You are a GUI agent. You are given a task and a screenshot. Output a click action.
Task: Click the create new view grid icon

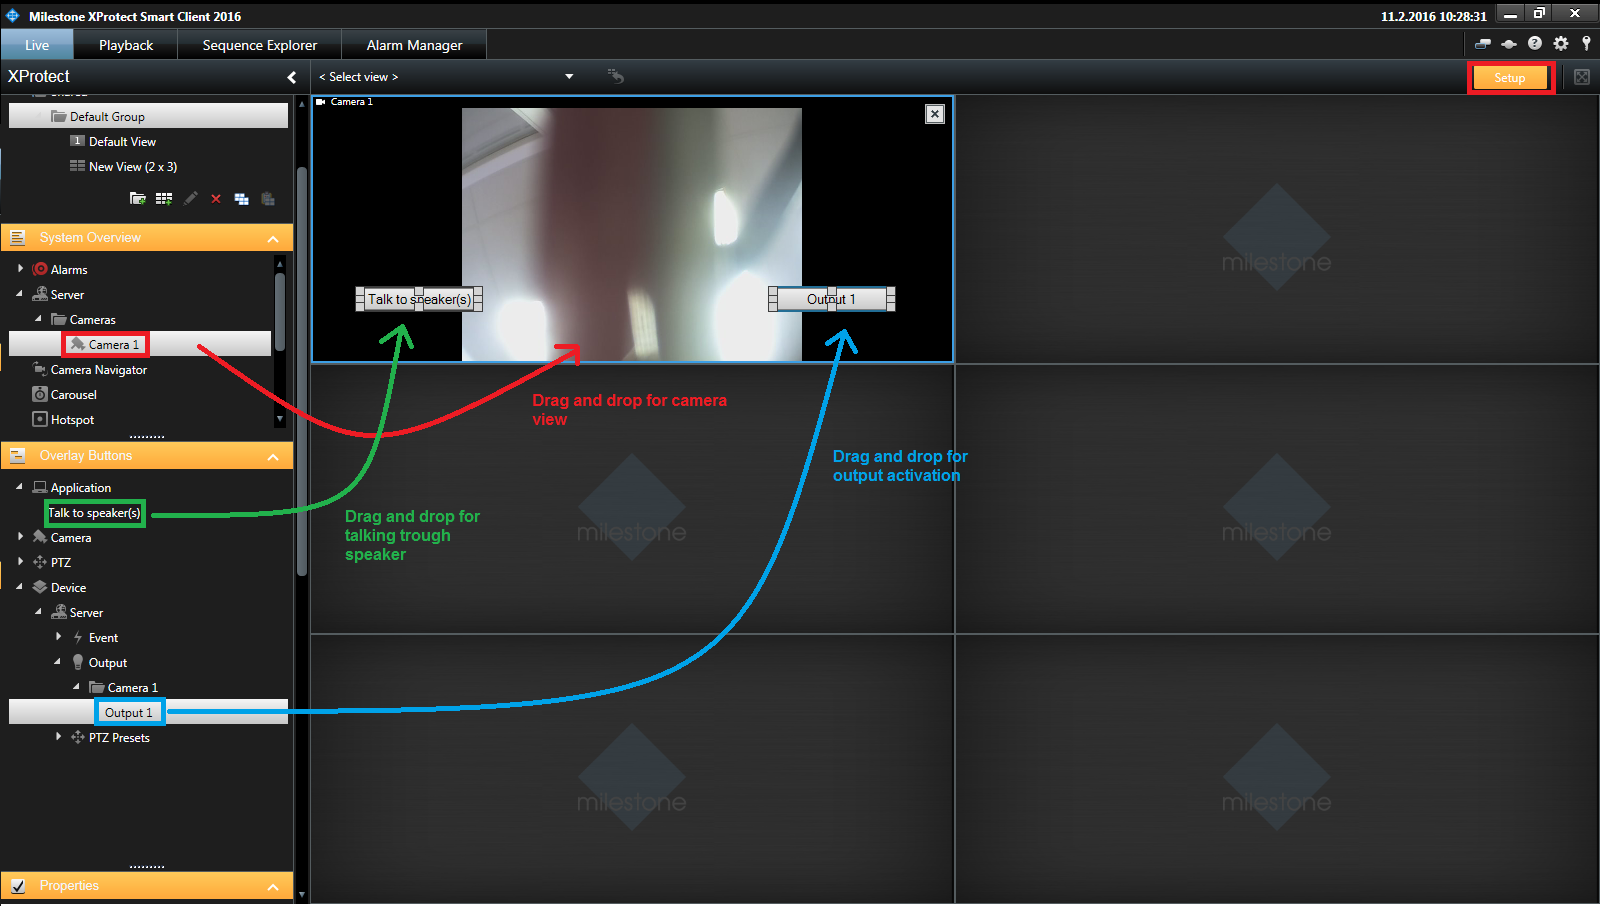(164, 199)
